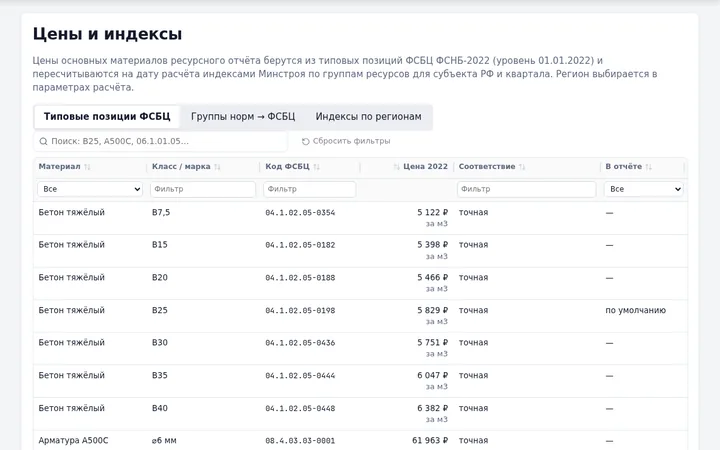Image resolution: width=720 pixels, height=450 pixels.
Task: Click price 5 751 ₽
Action: coord(433,343)
